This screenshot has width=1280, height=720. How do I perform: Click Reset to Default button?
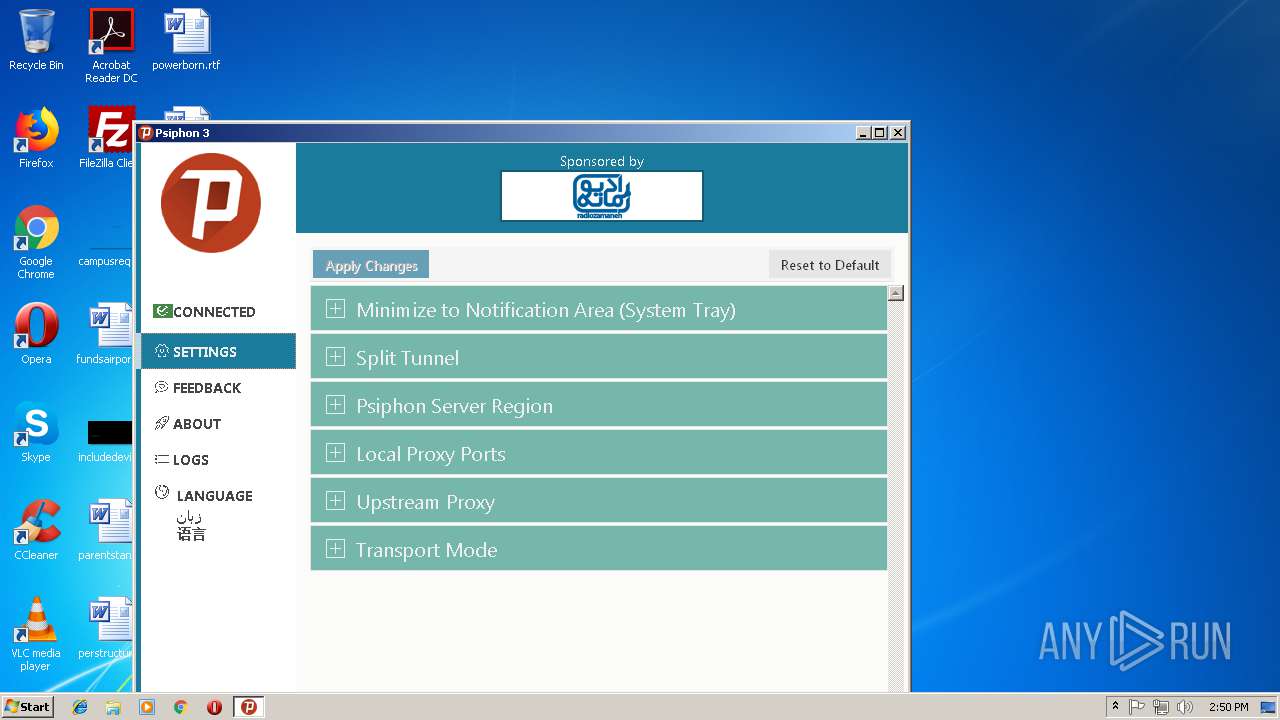tap(830, 265)
